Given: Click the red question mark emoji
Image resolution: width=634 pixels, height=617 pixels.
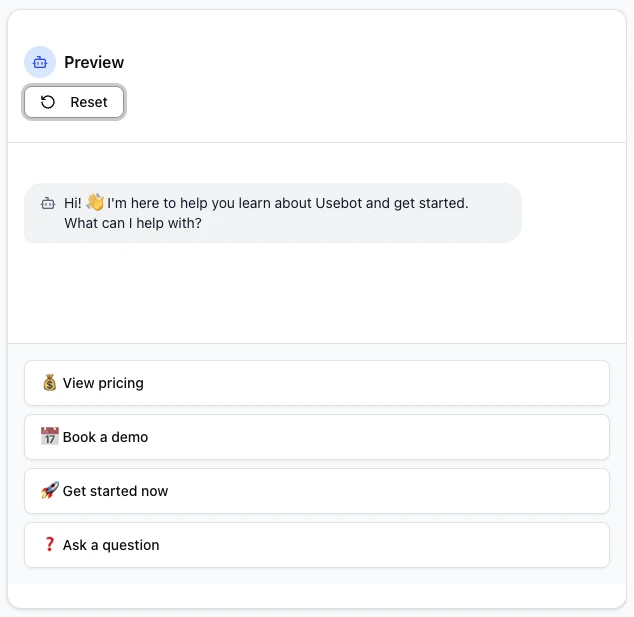Looking at the screenshot, I should 50,545.
